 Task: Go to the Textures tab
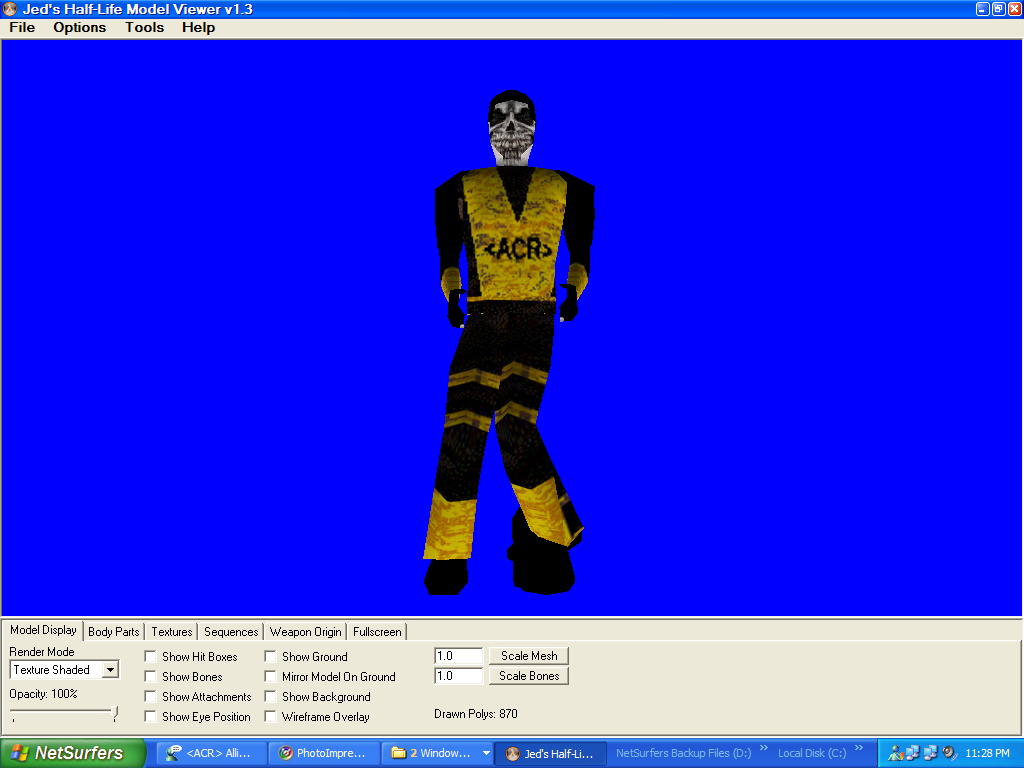172,632
